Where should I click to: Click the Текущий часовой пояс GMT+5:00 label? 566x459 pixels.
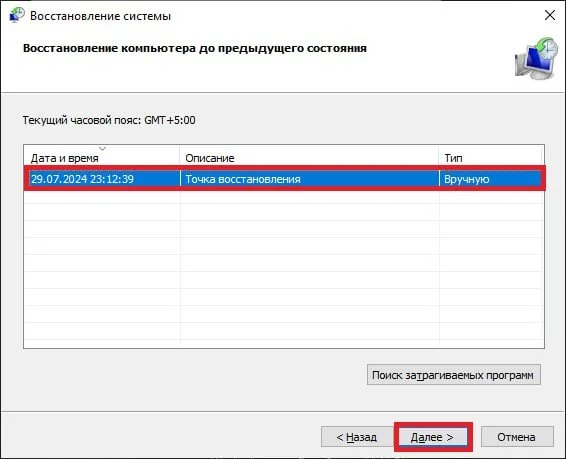click(109, 120)
